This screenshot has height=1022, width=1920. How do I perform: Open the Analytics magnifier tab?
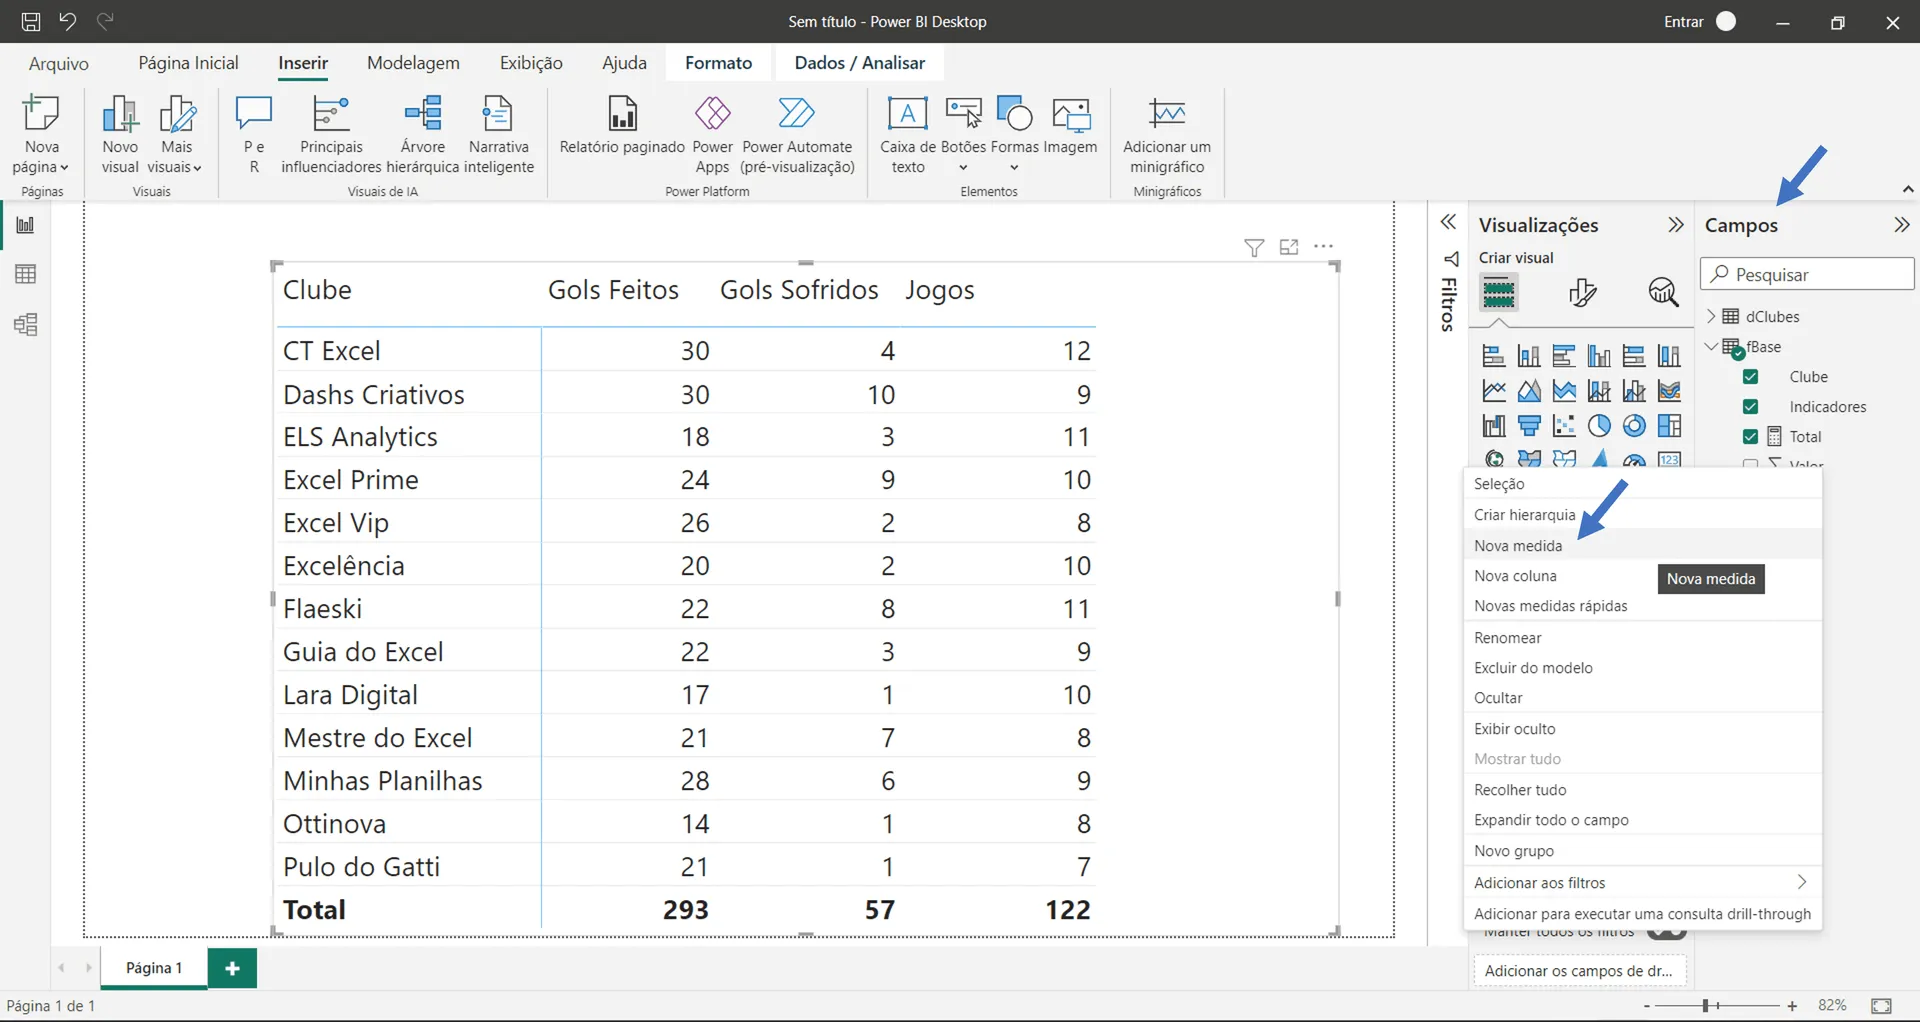tap(1663, 292)
